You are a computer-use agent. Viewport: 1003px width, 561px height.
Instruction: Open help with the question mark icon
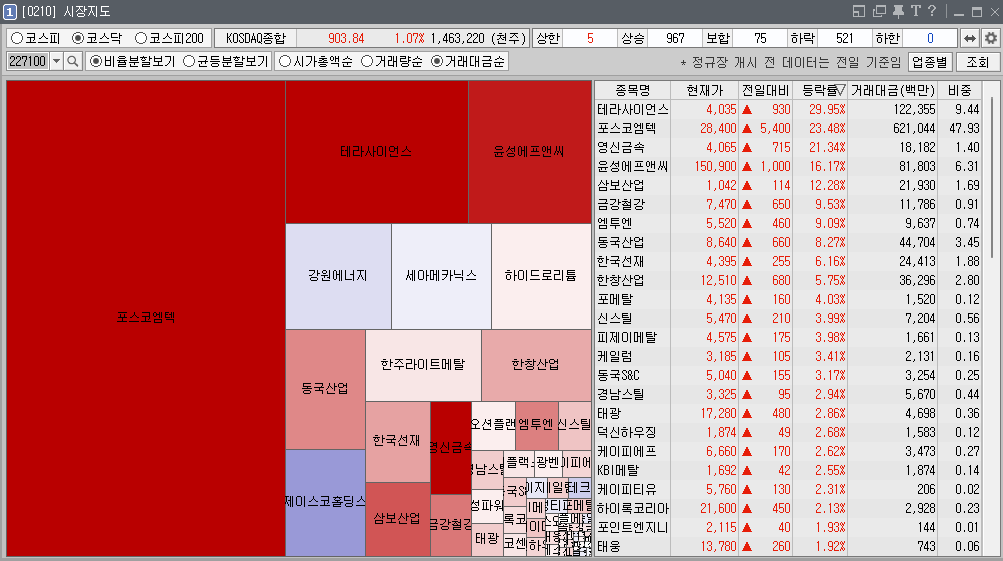click(x=932, y=11)
